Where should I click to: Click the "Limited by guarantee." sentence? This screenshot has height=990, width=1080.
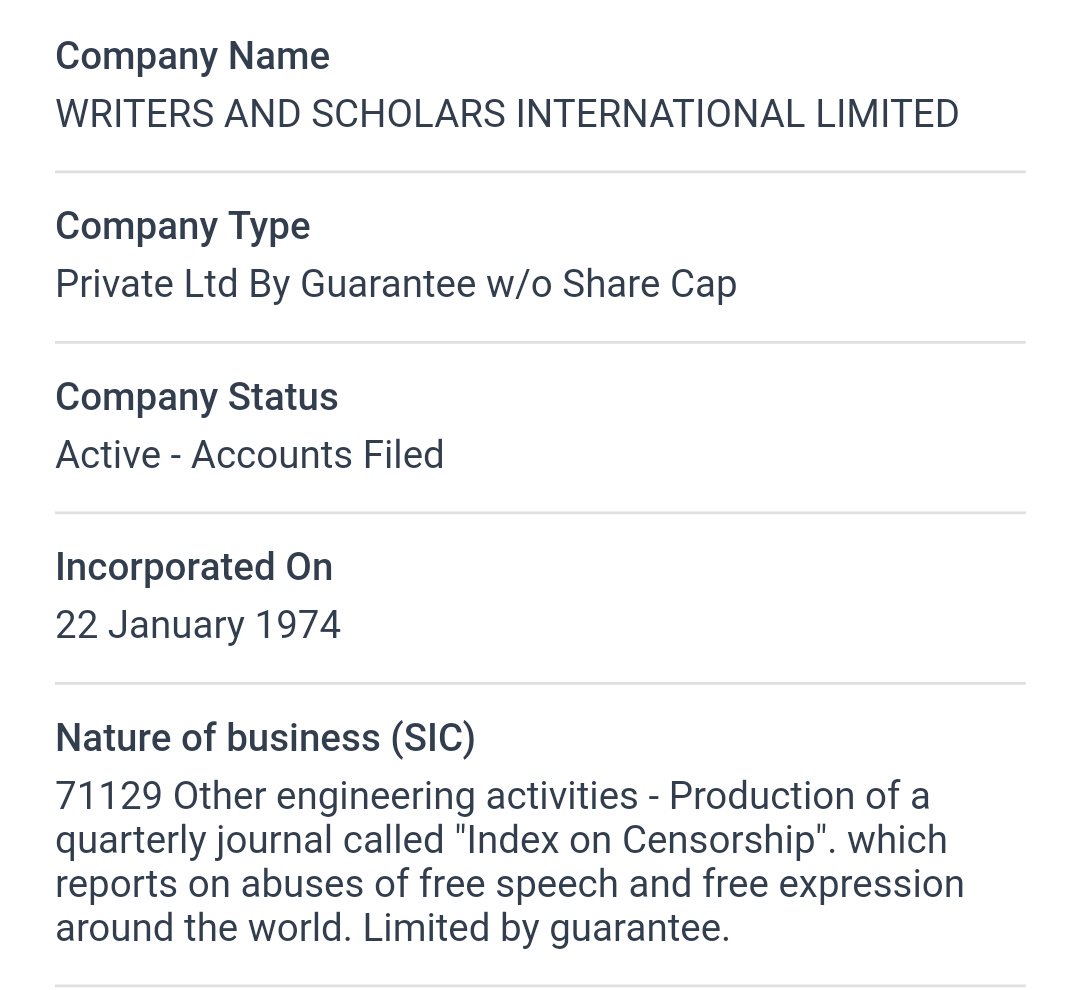[x=546, y=929]
